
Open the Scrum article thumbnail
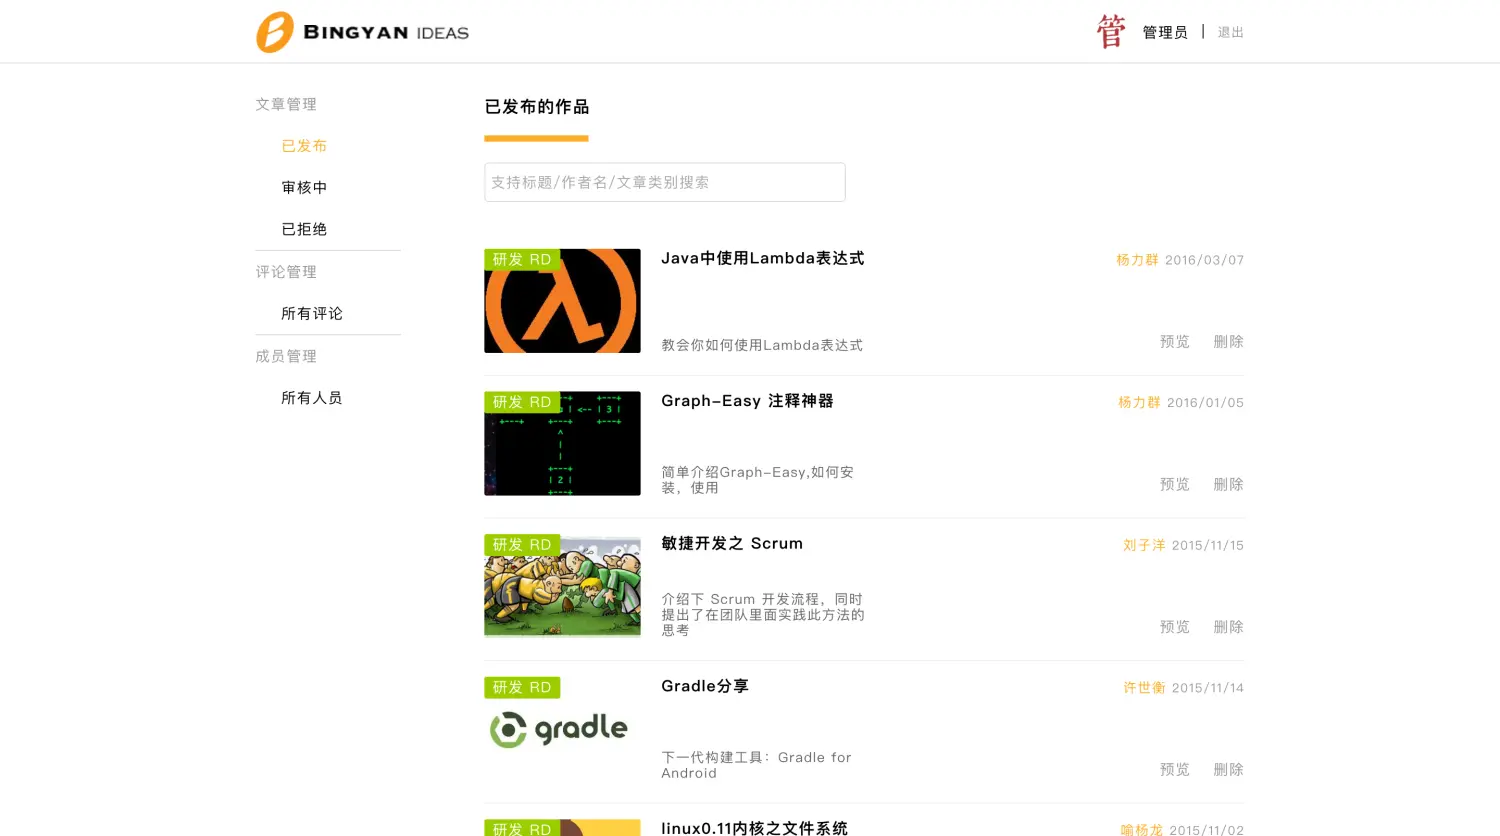[562, 586]
